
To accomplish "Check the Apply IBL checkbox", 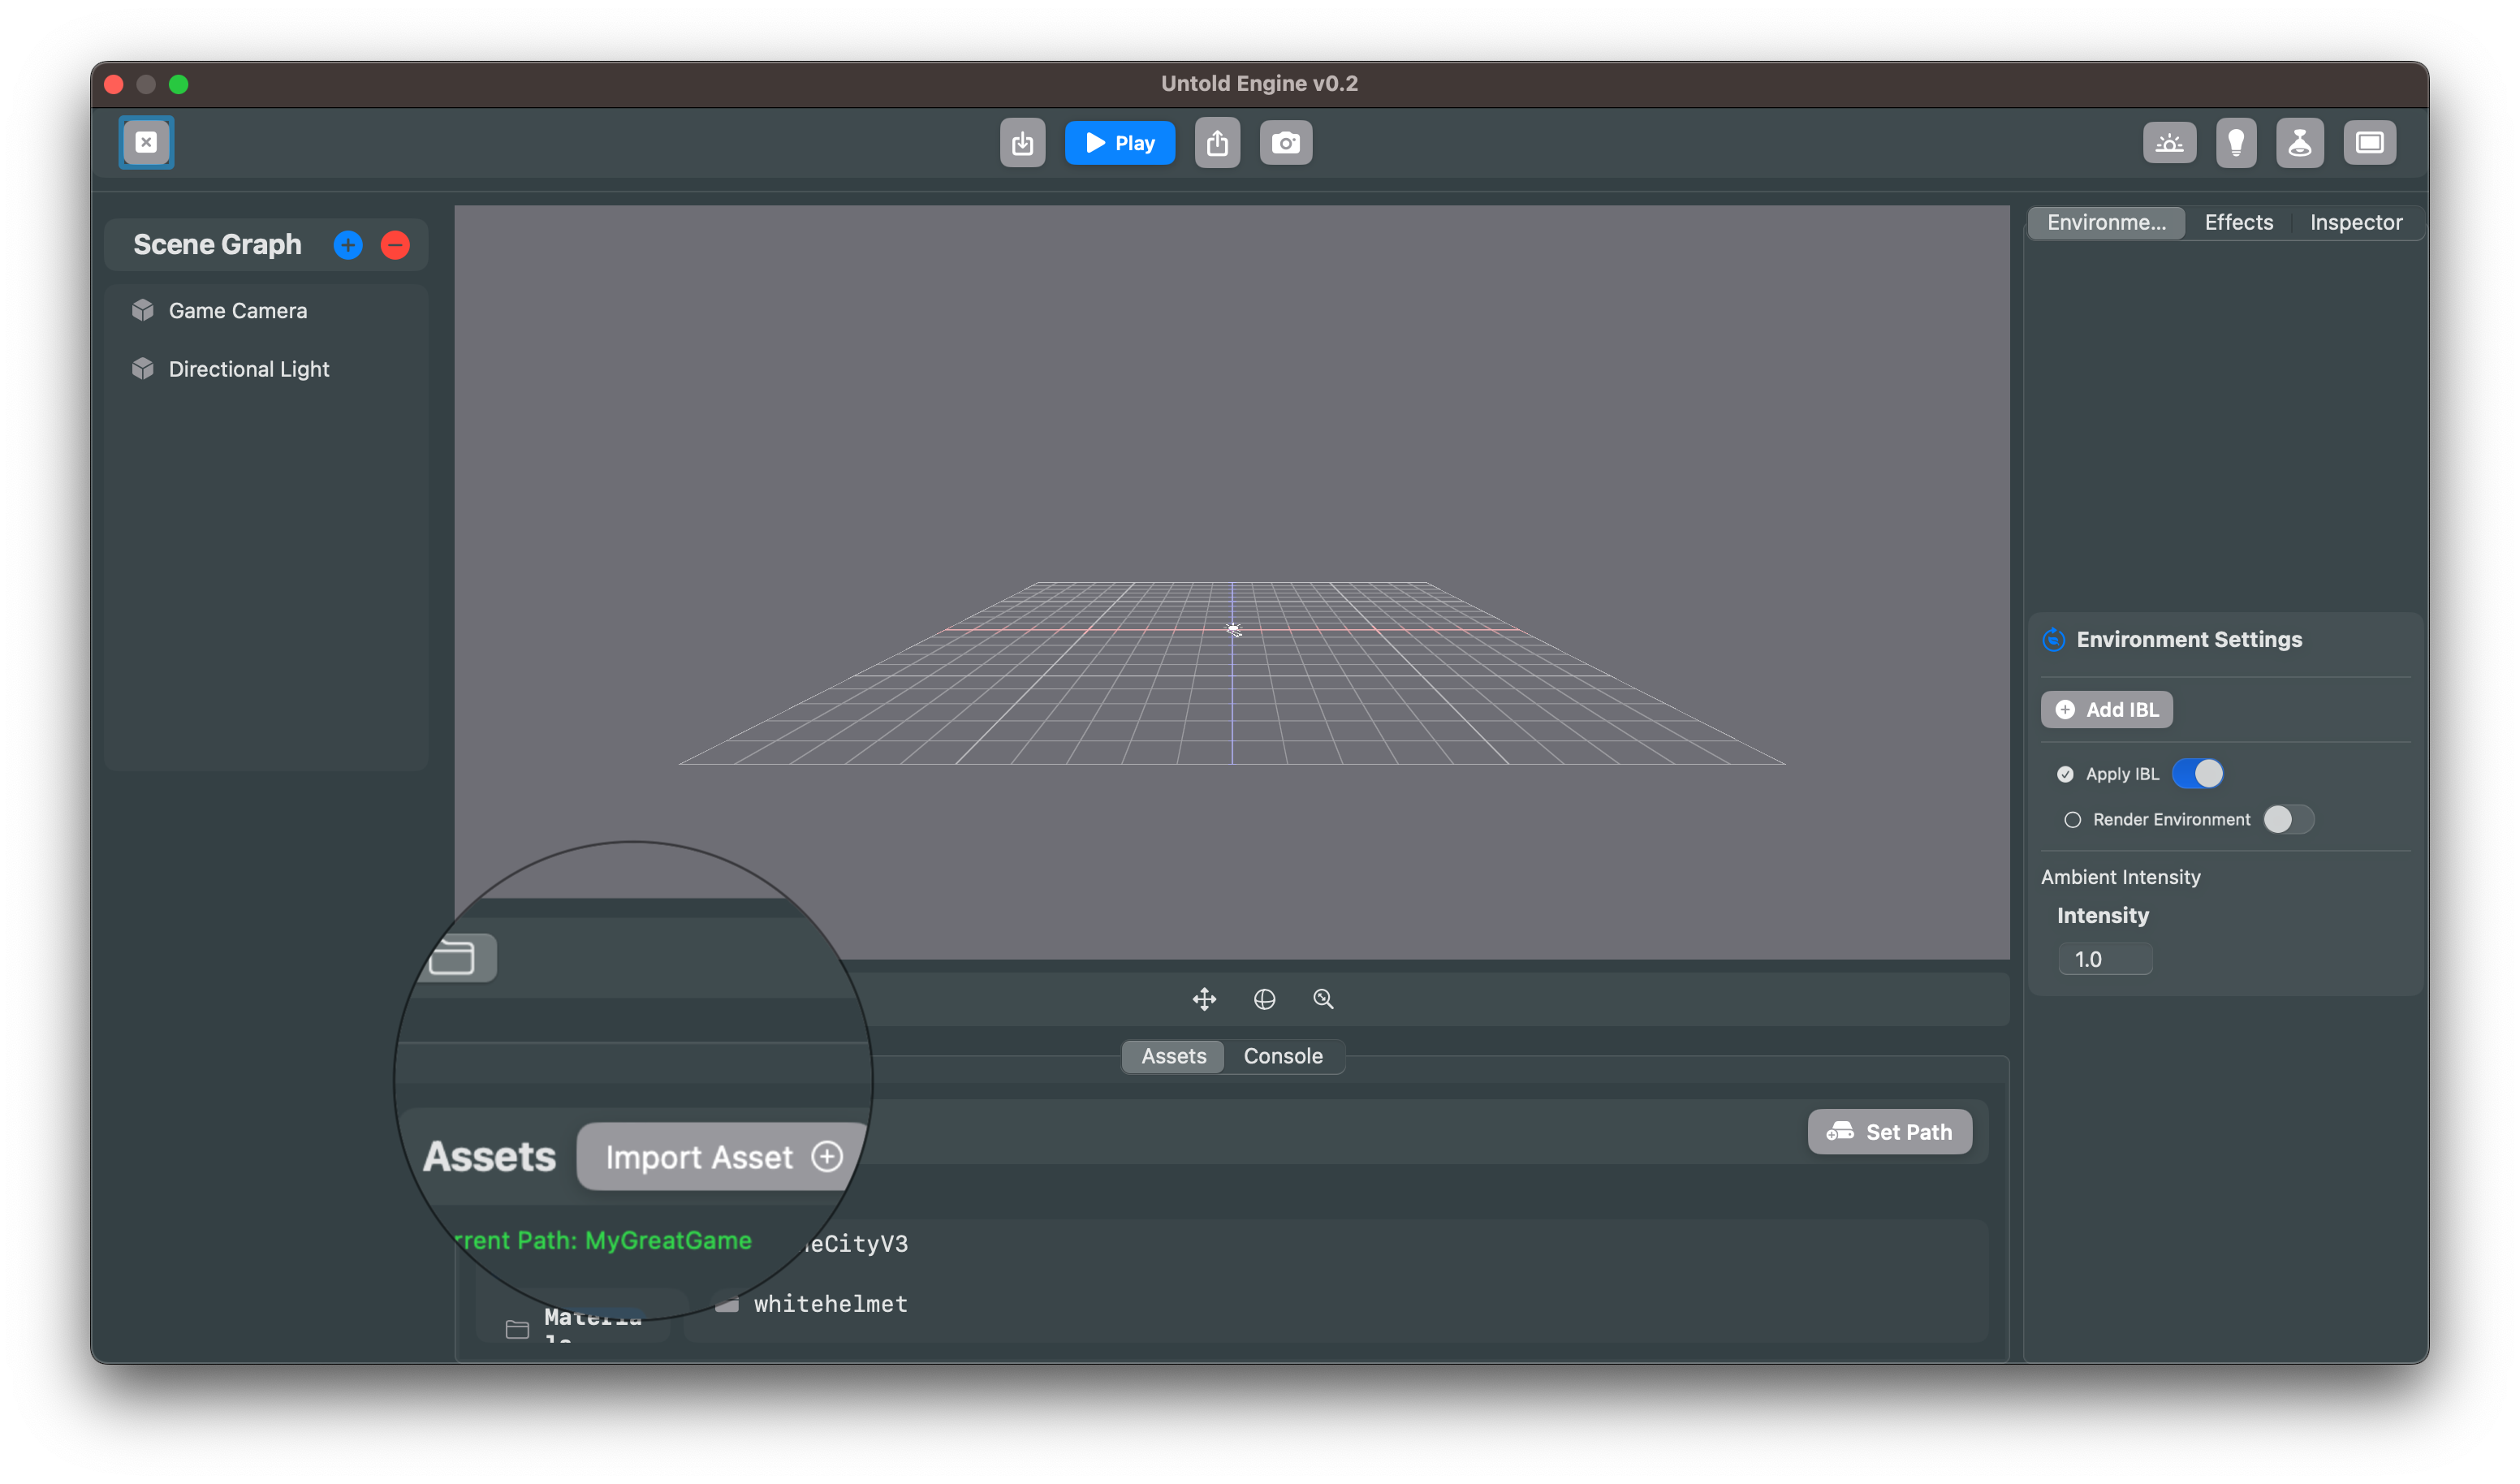I will [2066, 774].
